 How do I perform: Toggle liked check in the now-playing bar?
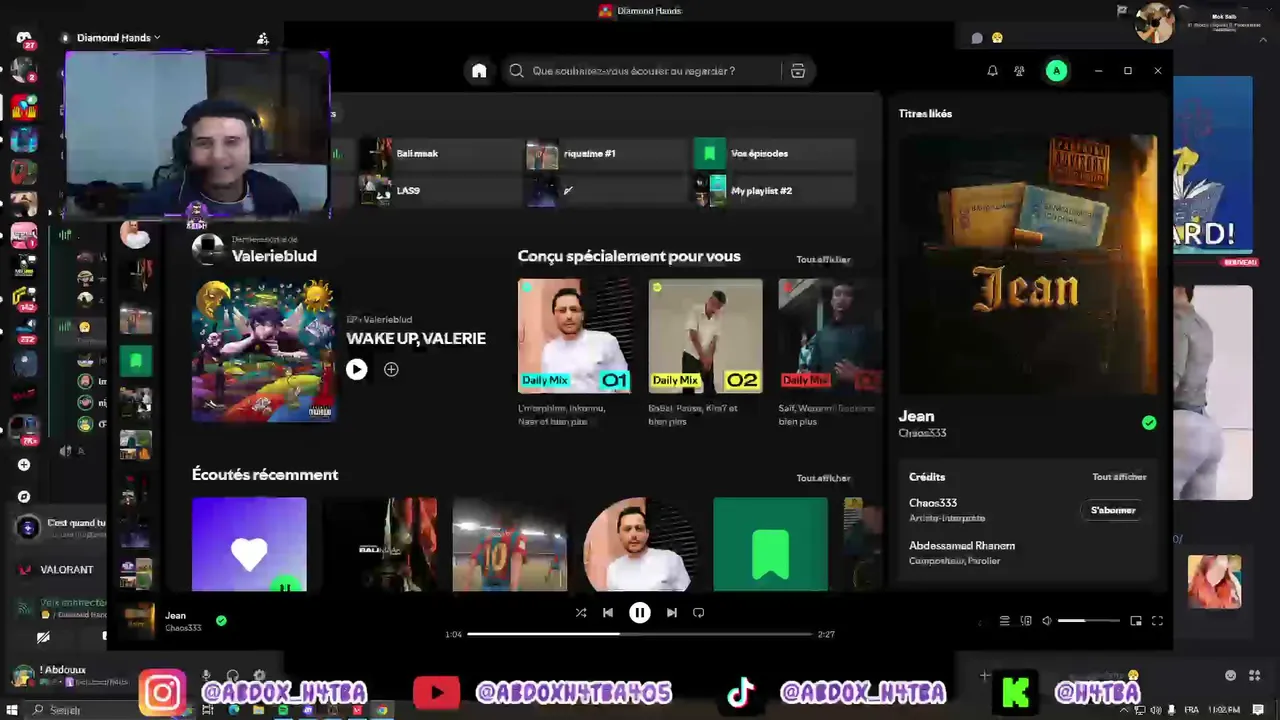pos(221,621)
